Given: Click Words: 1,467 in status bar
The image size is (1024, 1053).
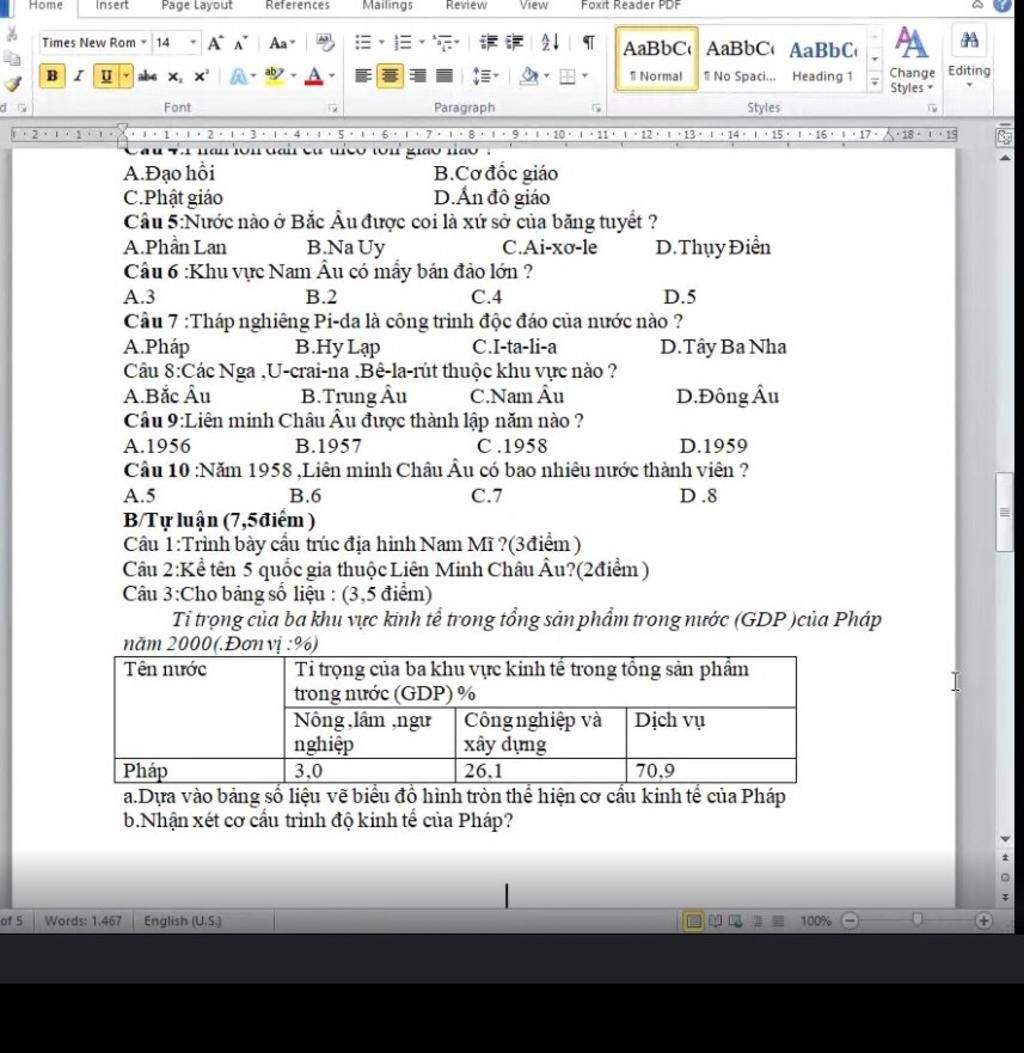Looking at the screenshot, I should [83, 921].
